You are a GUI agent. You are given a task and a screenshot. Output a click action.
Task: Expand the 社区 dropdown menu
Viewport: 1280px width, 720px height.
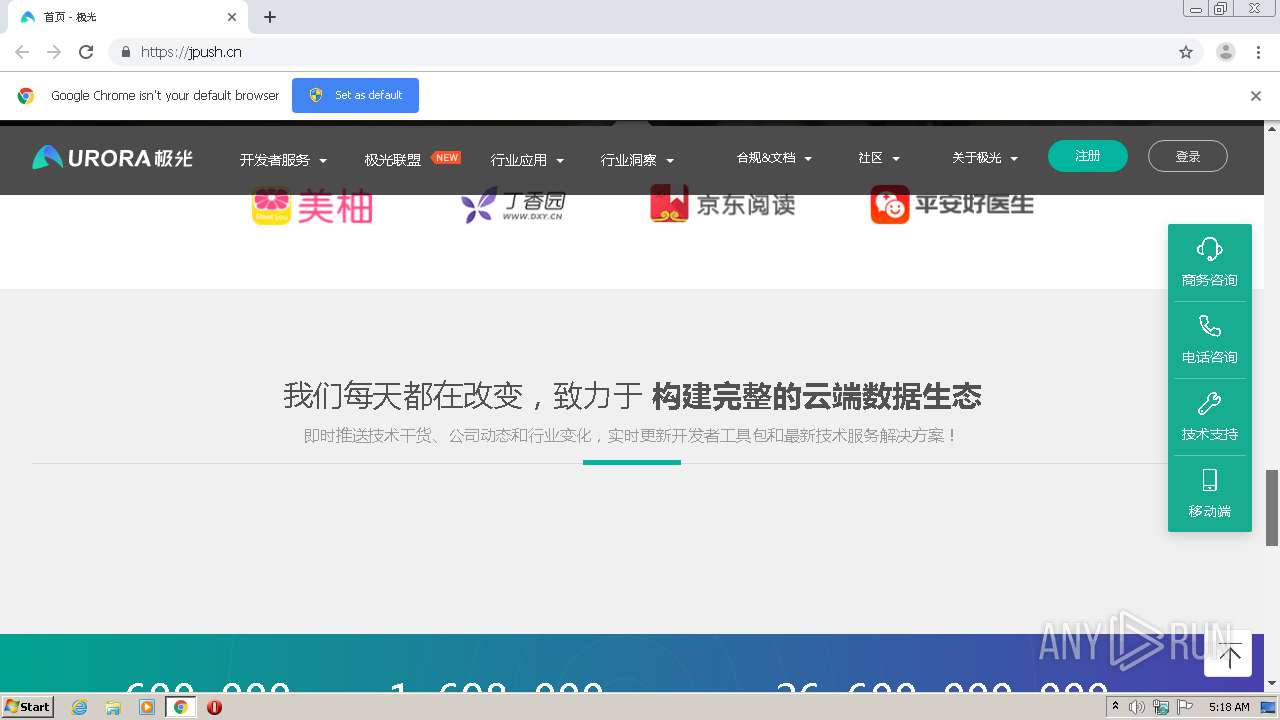pyautogui.click(x=879, y=158)
